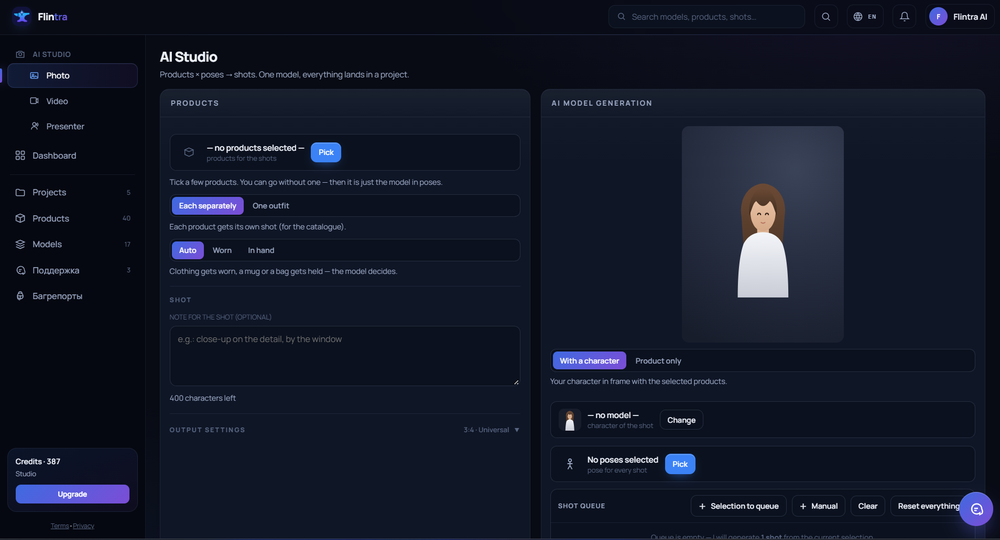The image size is (1000, 540).
Task: Open the floating chat support bubble
Action: [x=976, y=509]
